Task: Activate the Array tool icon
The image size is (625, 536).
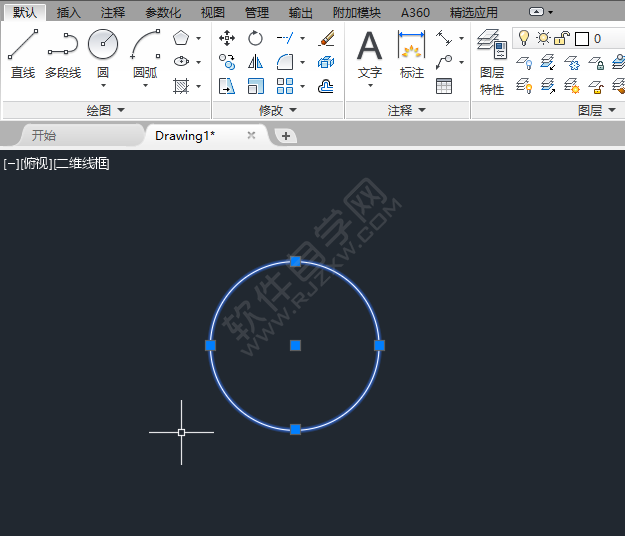Action: [x=285, y=86]
